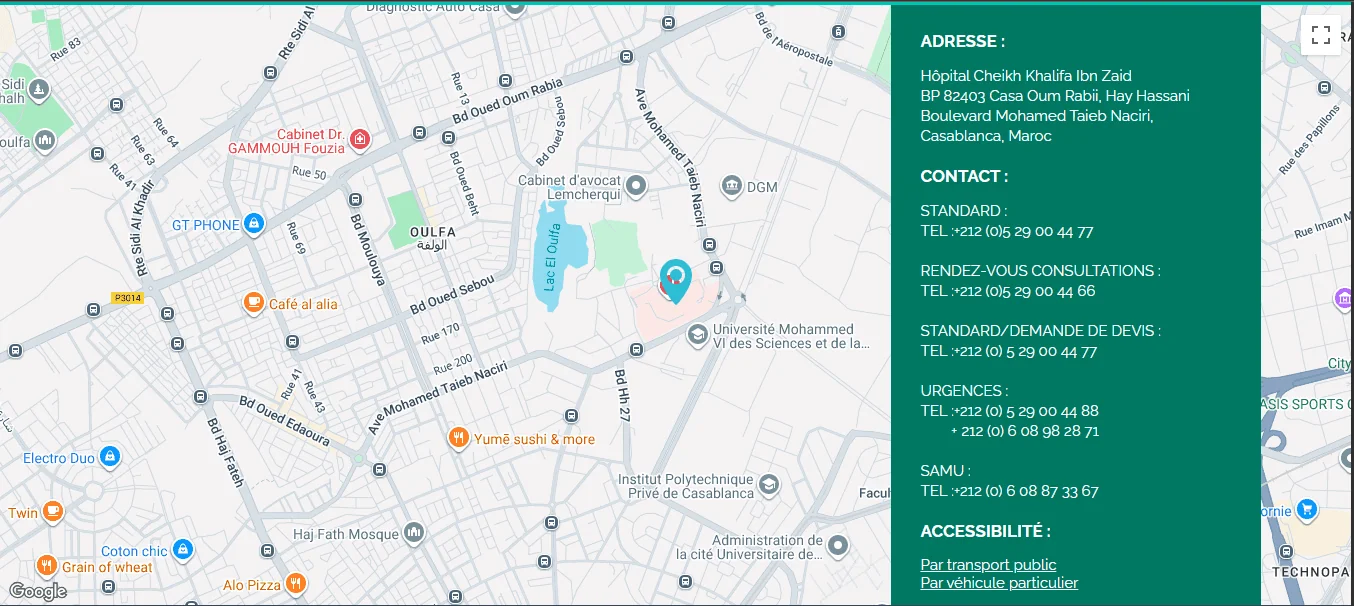This screenshot has width=1354, height=606.
Task: Open the Par transport public link
Action: click(x=988, y=565)
